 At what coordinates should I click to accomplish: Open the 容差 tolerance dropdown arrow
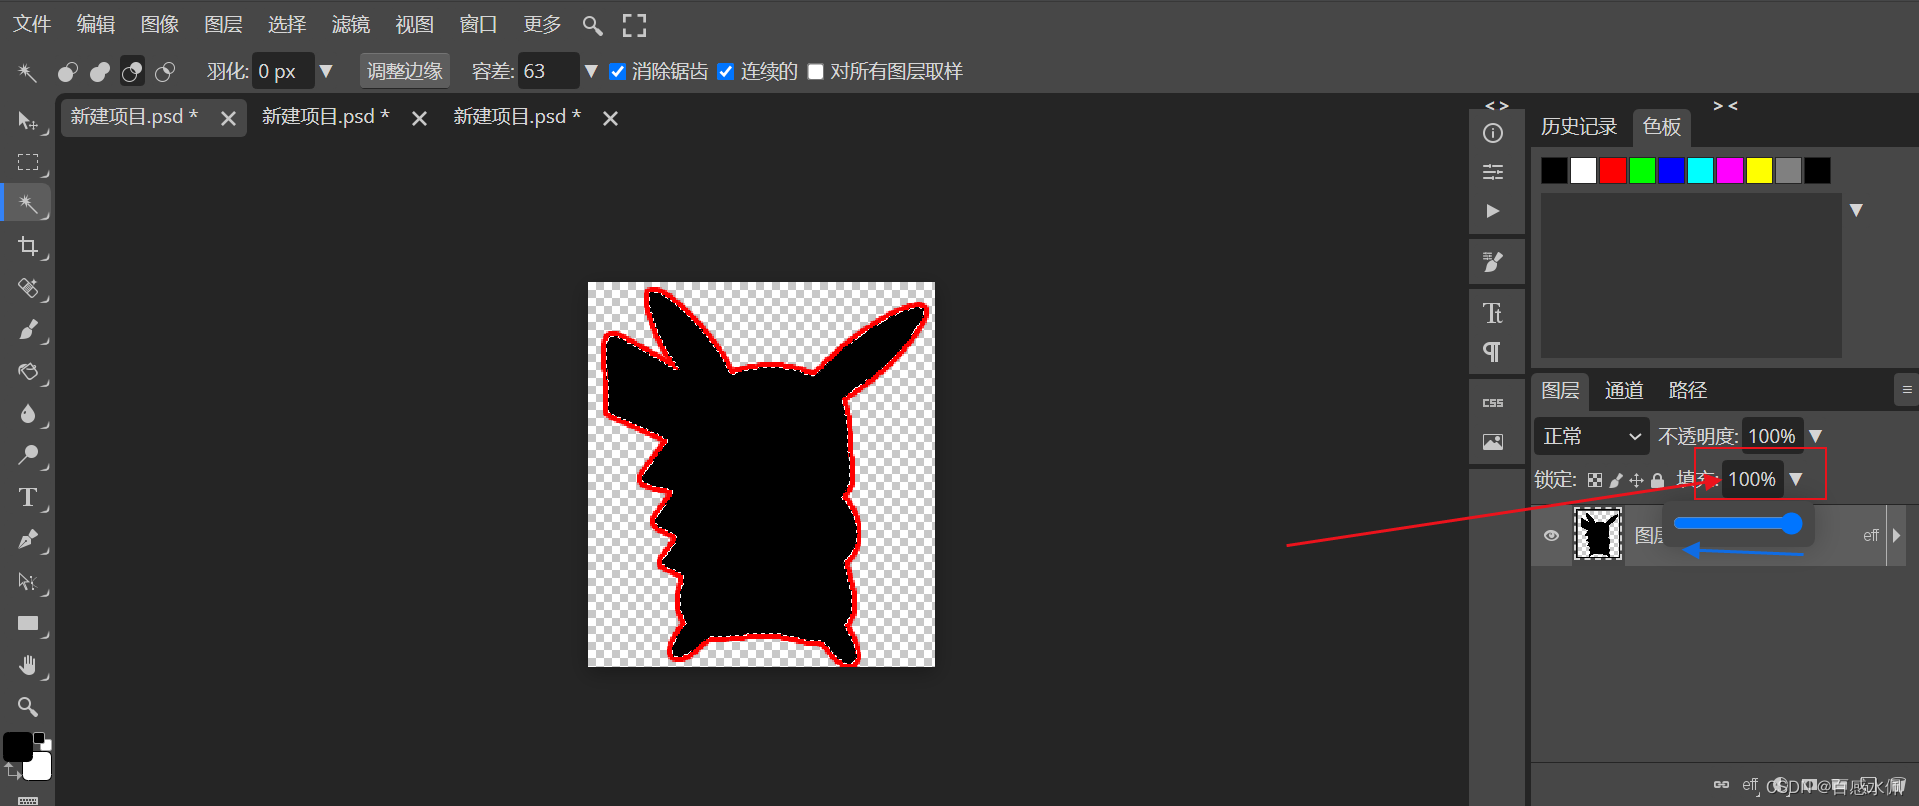(591, 71)
